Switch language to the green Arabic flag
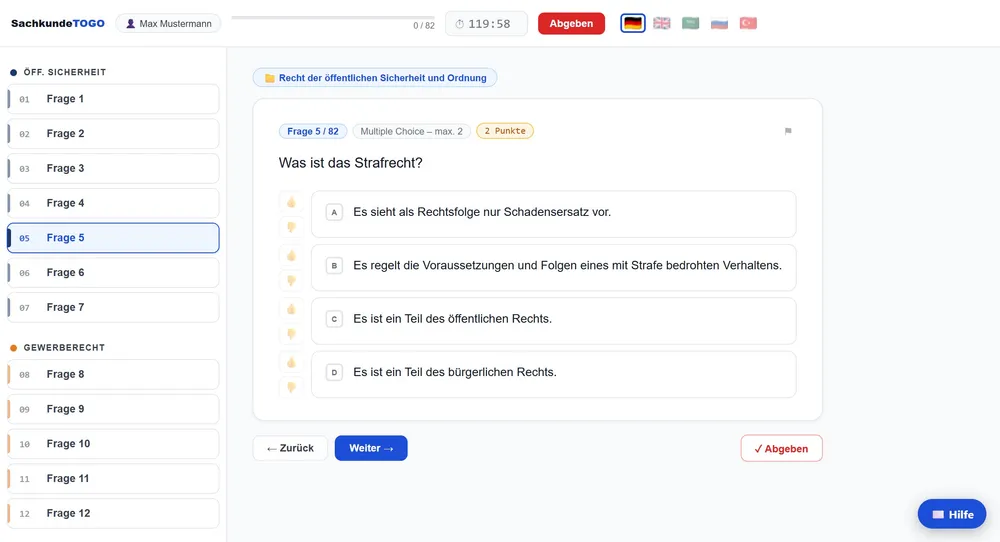This screenshot has height=542, width=1000. click(691, 24)
